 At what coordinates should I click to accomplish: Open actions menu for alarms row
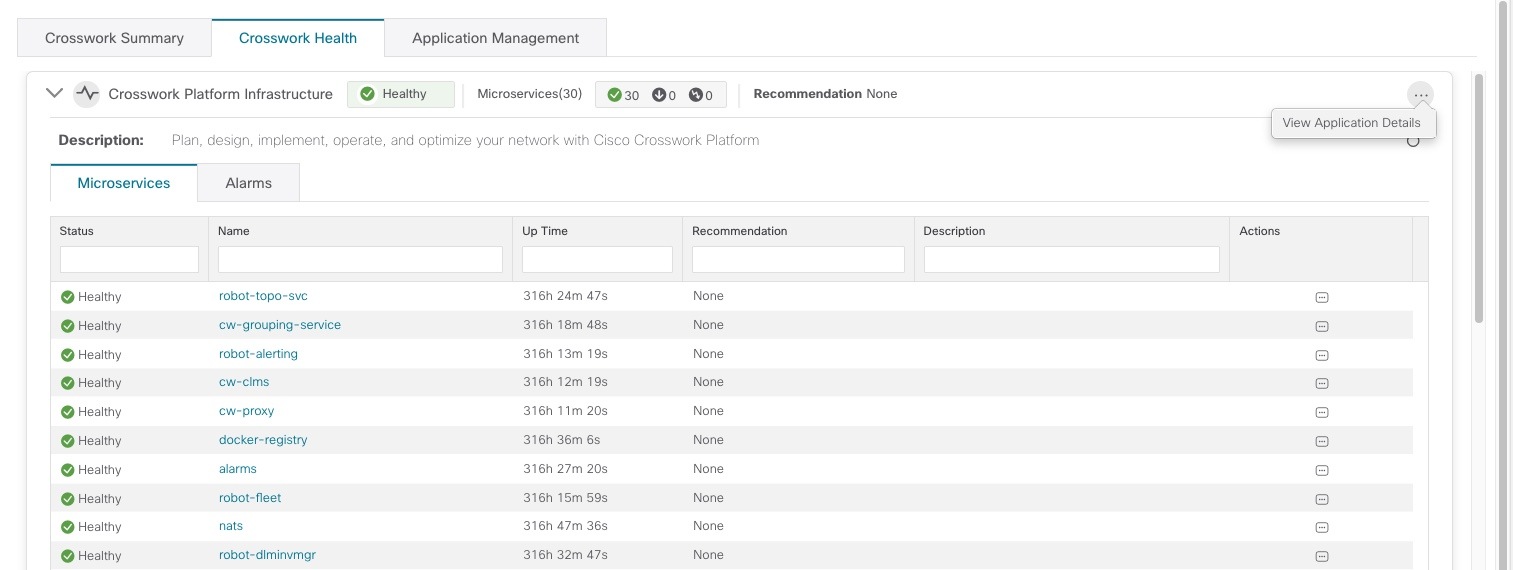click(1321, 470)
